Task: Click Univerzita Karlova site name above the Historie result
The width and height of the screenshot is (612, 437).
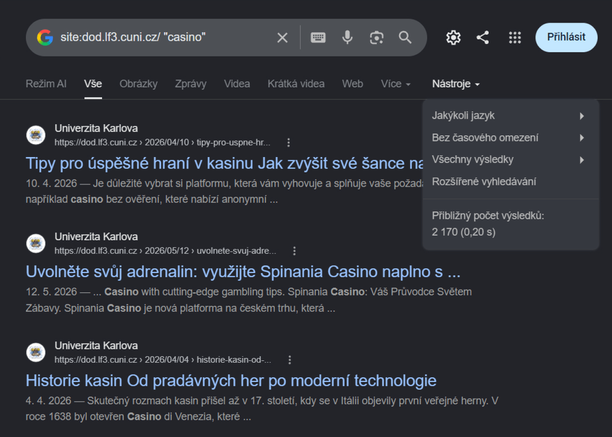Action: [x=96, y=346]
